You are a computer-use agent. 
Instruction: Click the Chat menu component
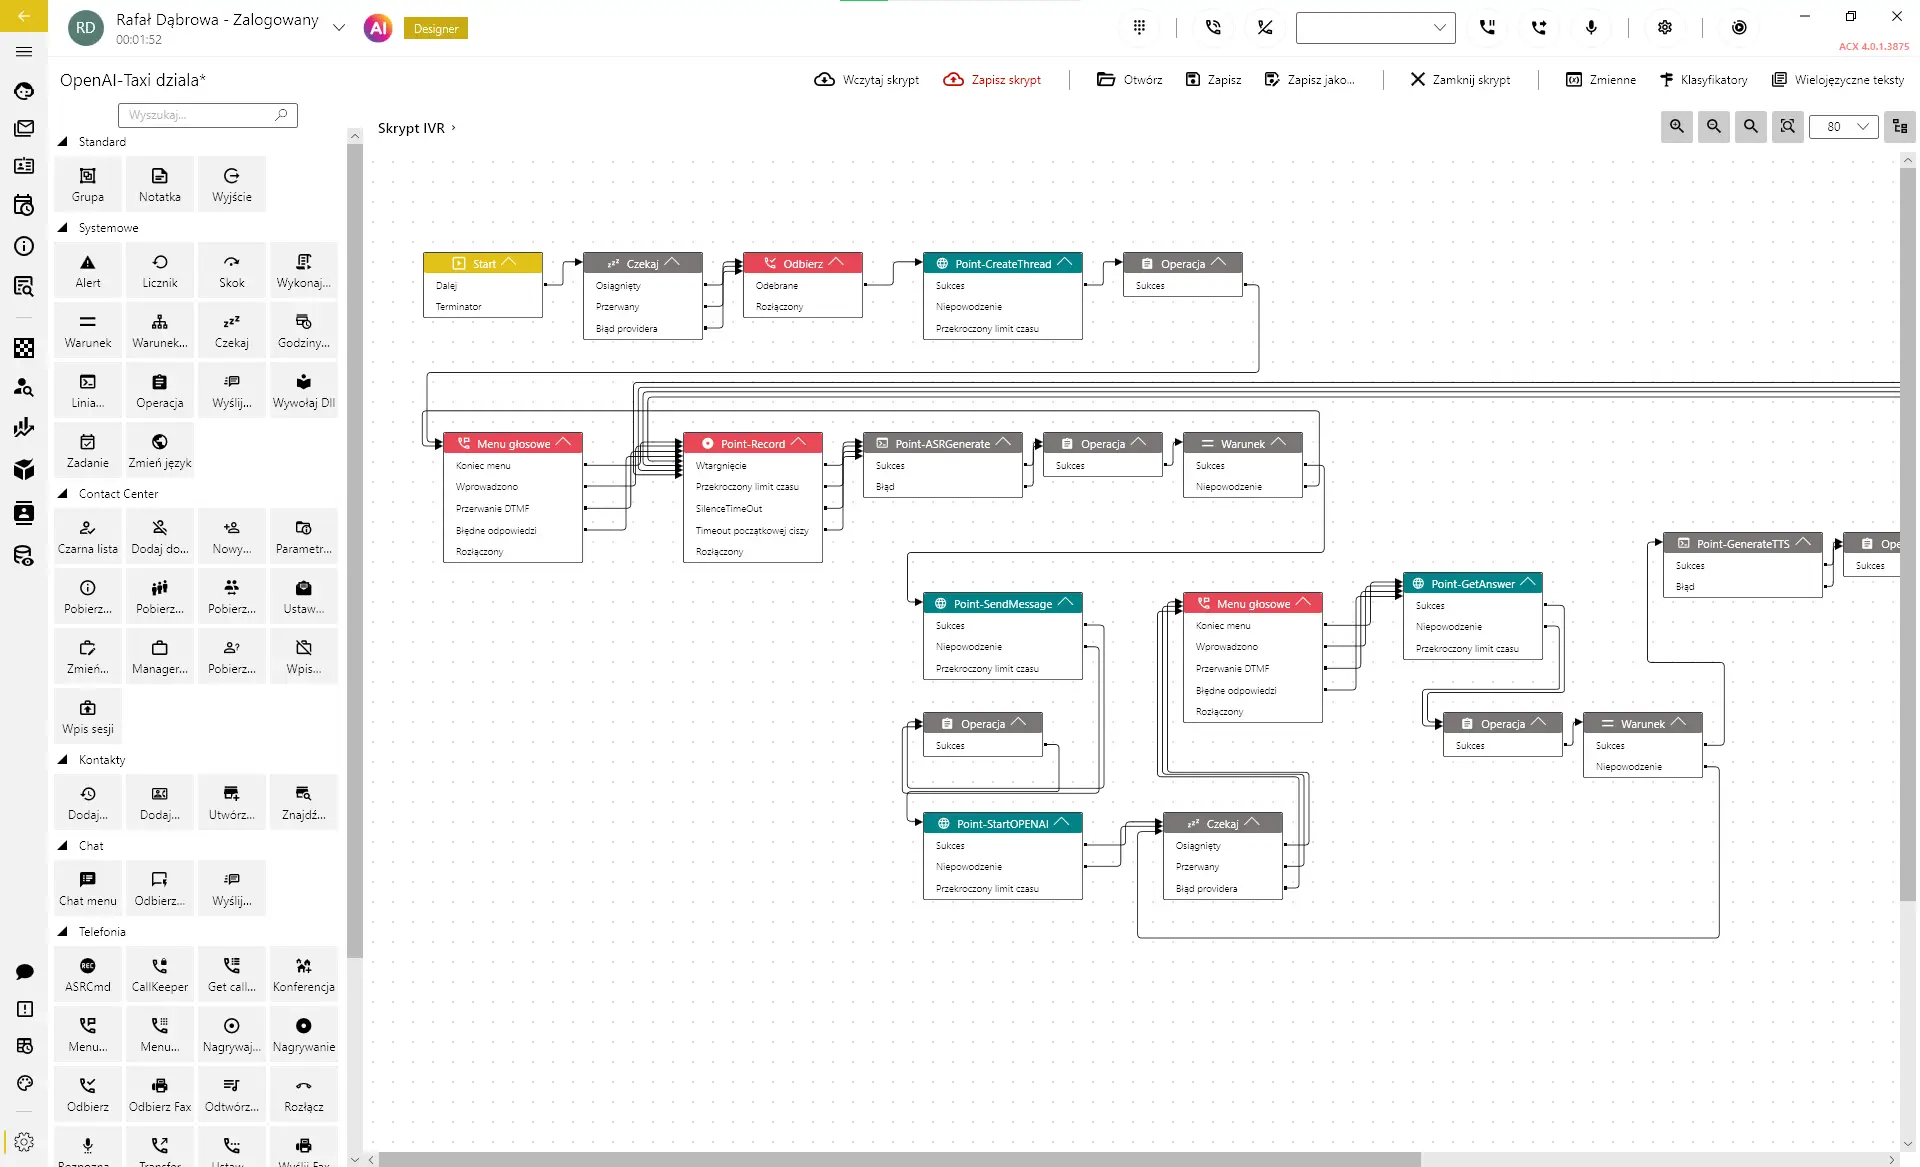[88, 888]
